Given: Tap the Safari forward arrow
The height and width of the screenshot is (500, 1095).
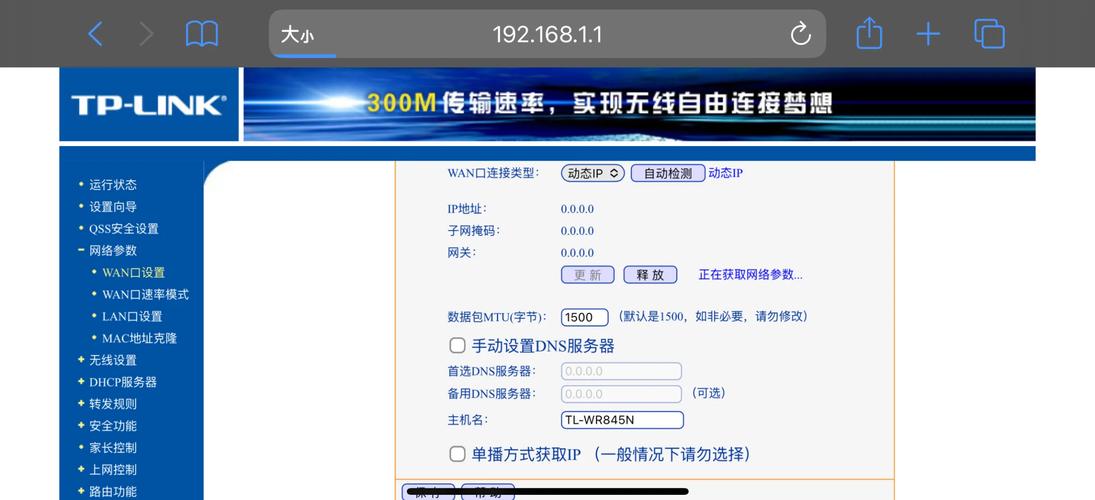Looking at the screenshot, I should click(146, 34).
